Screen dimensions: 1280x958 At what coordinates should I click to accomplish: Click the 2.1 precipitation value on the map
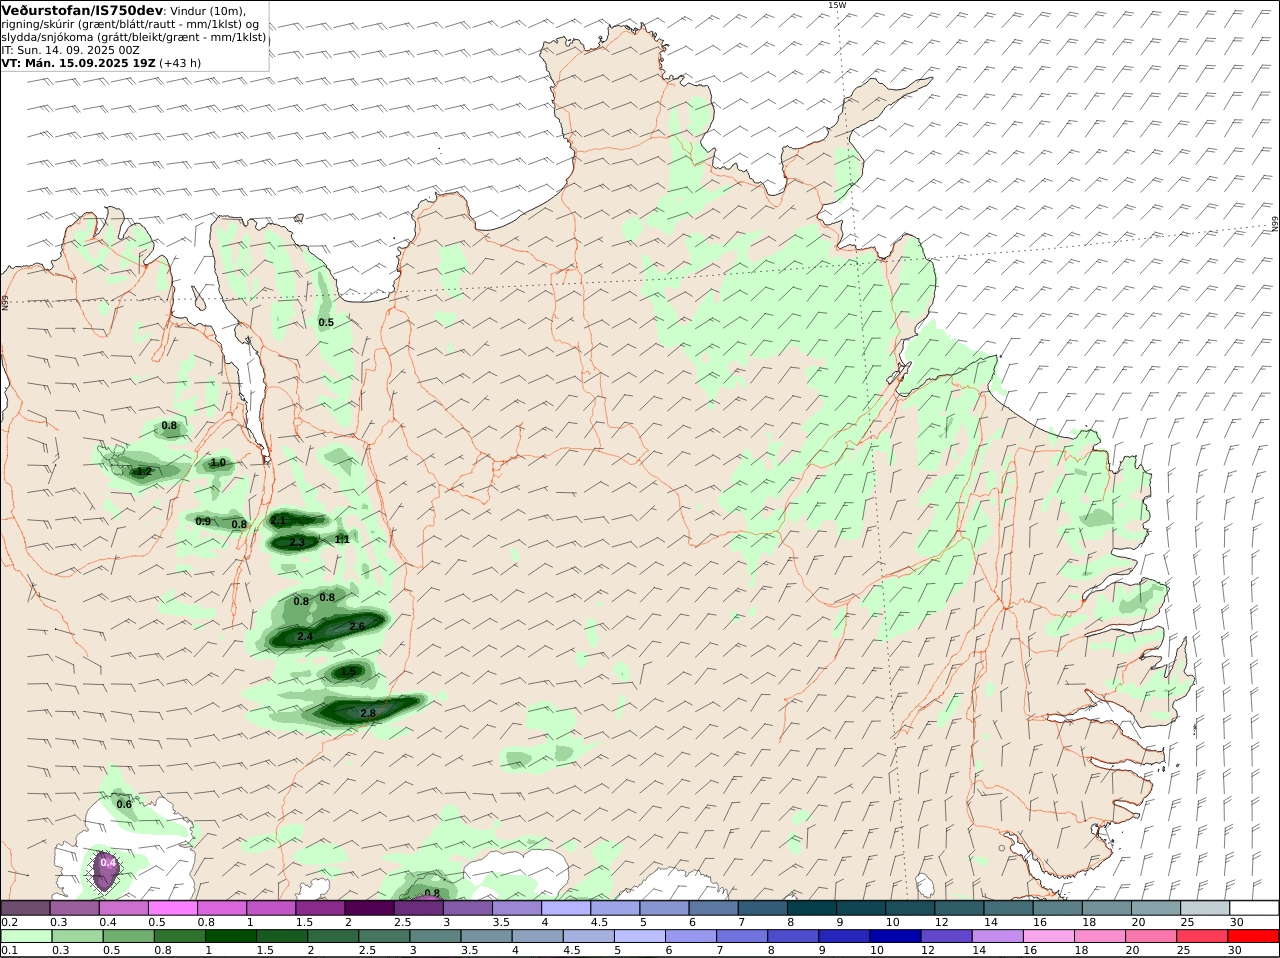(278, 521)
